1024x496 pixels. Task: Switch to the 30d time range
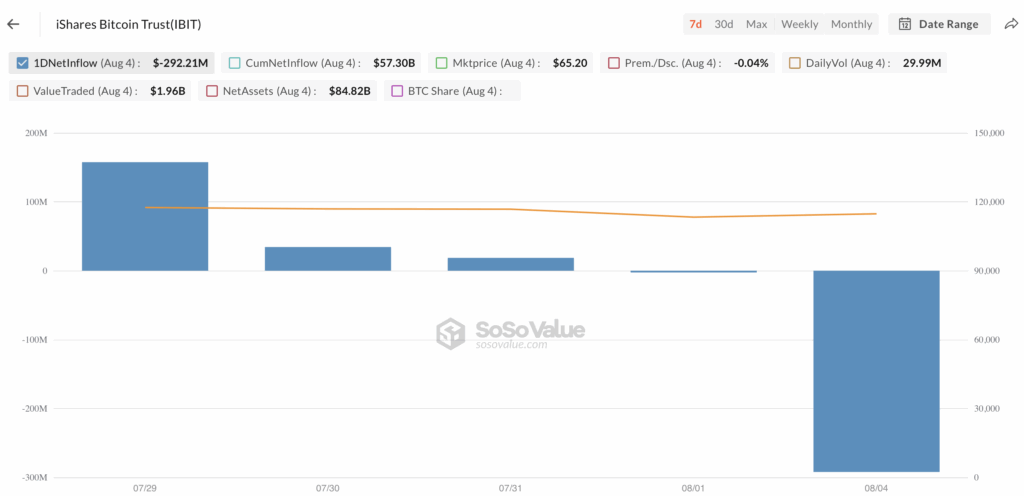[724, 24]
